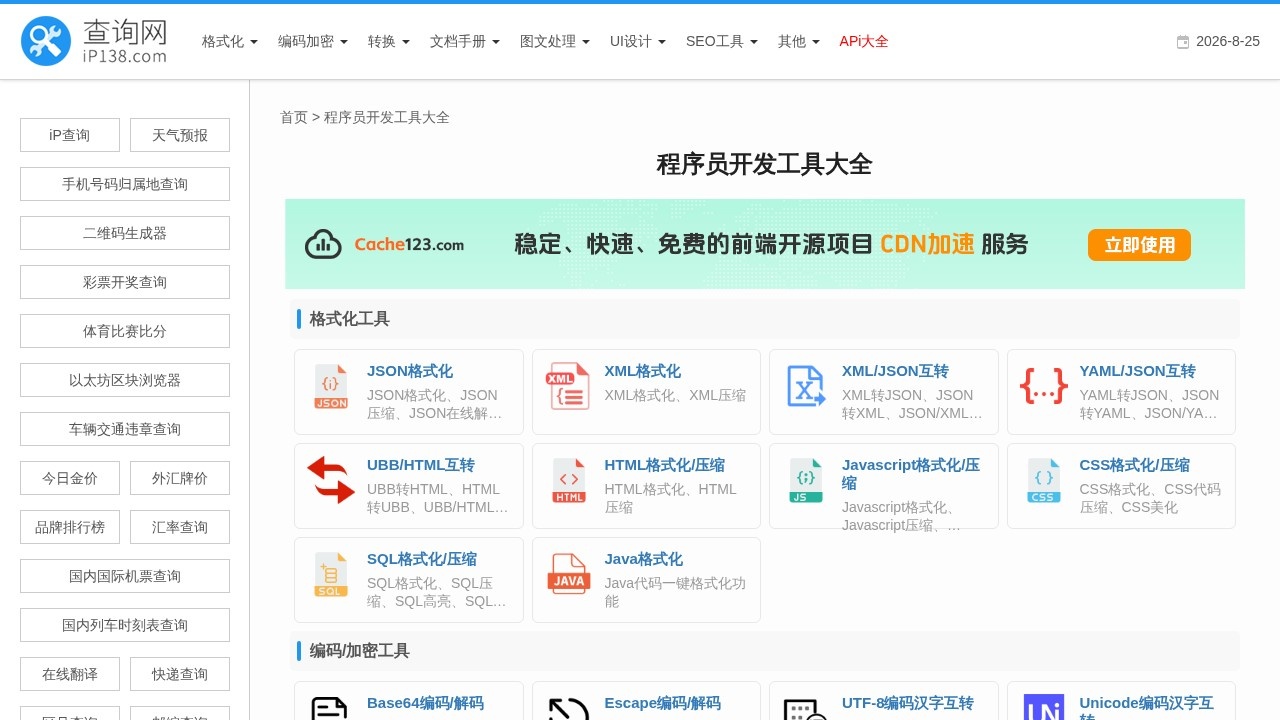Open the XML/JSON互转 title link
1280x720 pixels.
(x=895, y=371)
